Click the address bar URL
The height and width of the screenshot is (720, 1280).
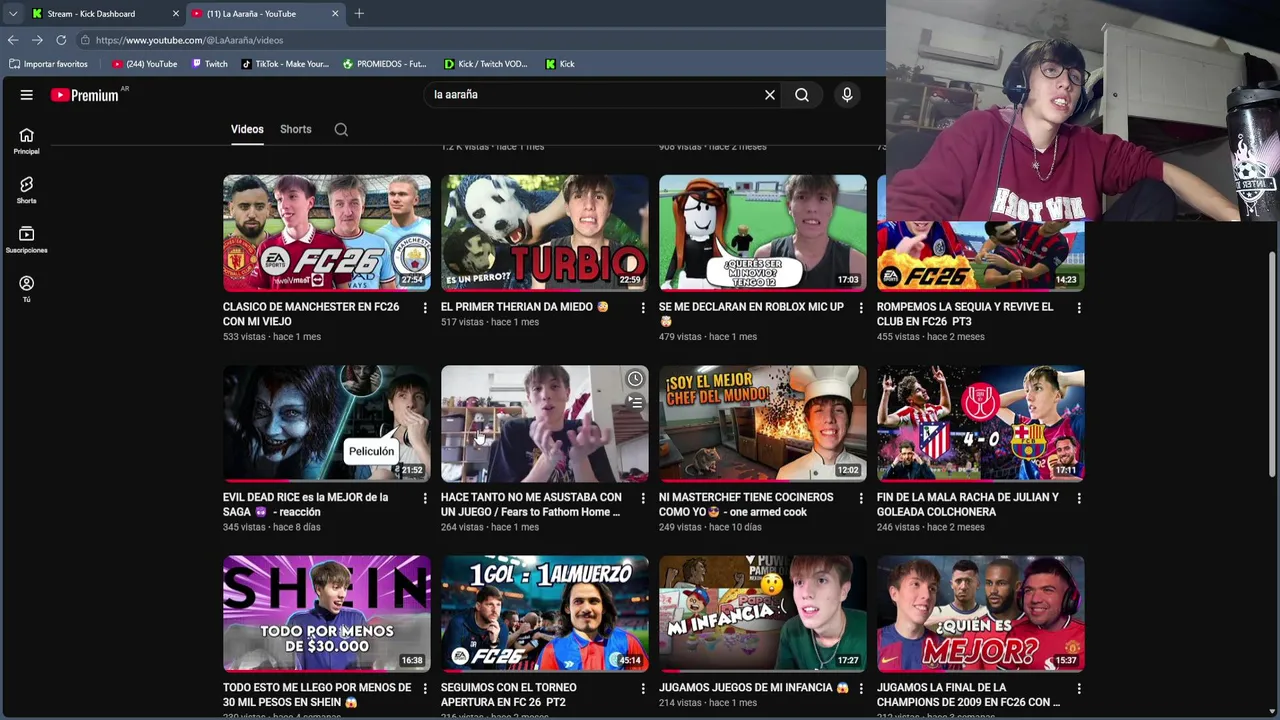pyautogui.click(x=190, y=40)
